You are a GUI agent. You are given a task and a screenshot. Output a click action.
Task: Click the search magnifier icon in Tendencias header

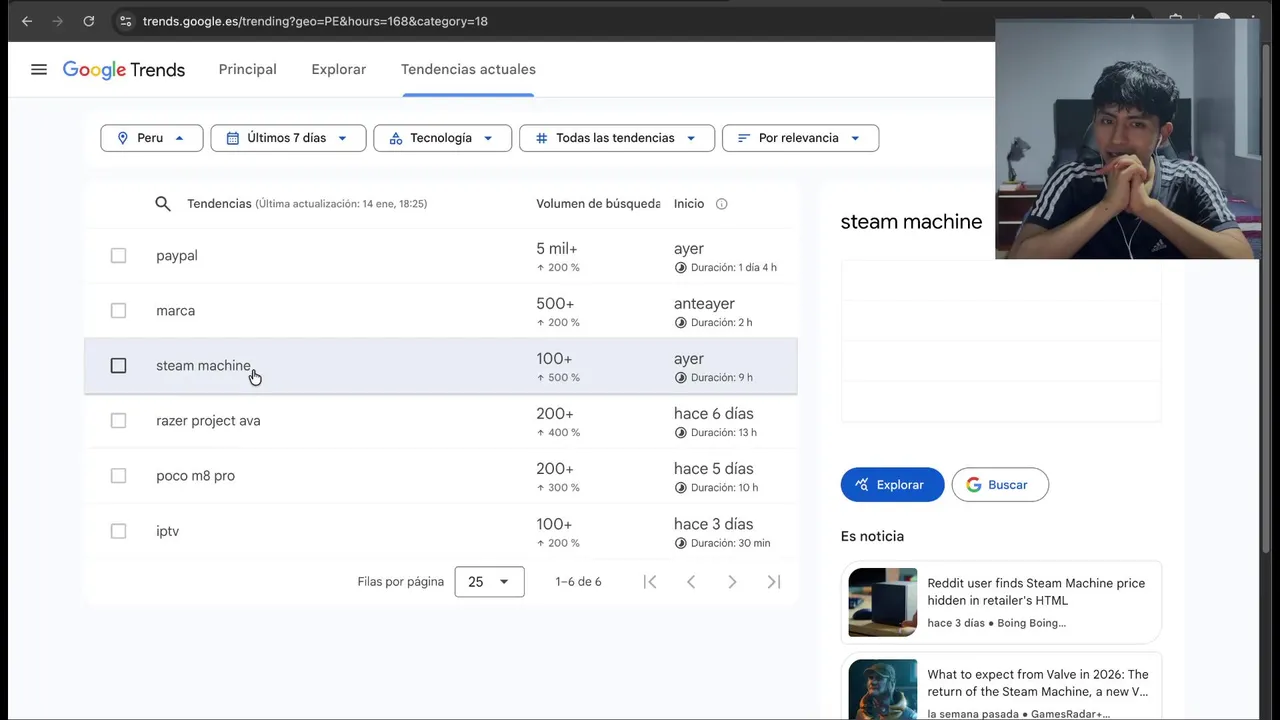pos(163,204)
